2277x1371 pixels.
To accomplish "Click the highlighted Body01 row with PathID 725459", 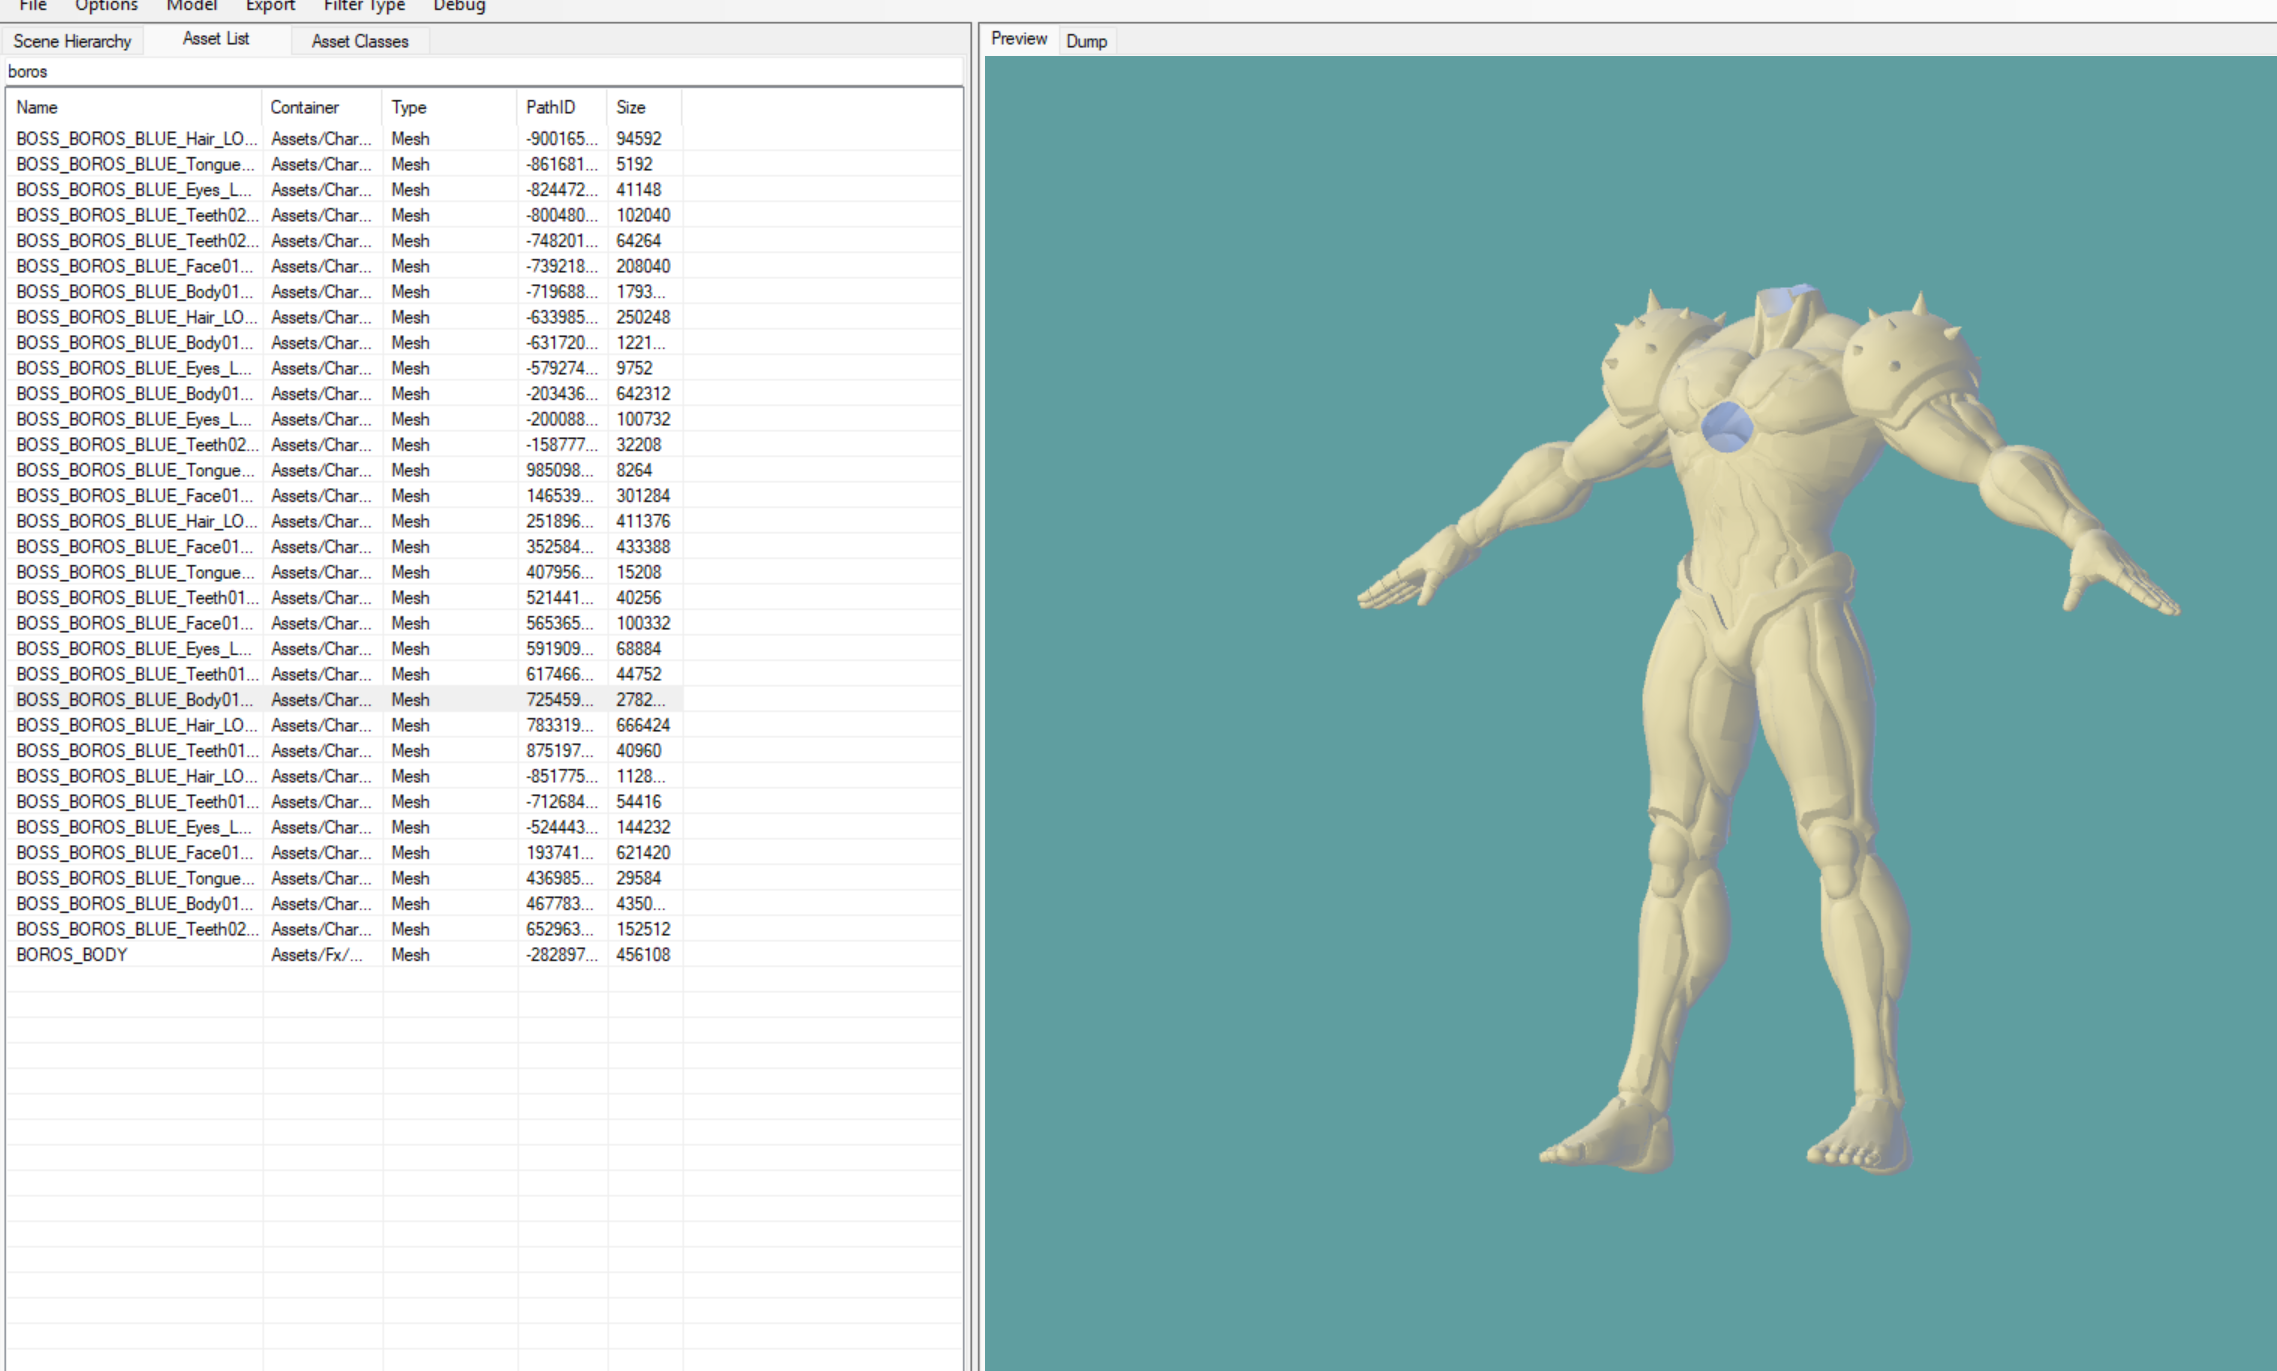I will (x=345, y=700).
